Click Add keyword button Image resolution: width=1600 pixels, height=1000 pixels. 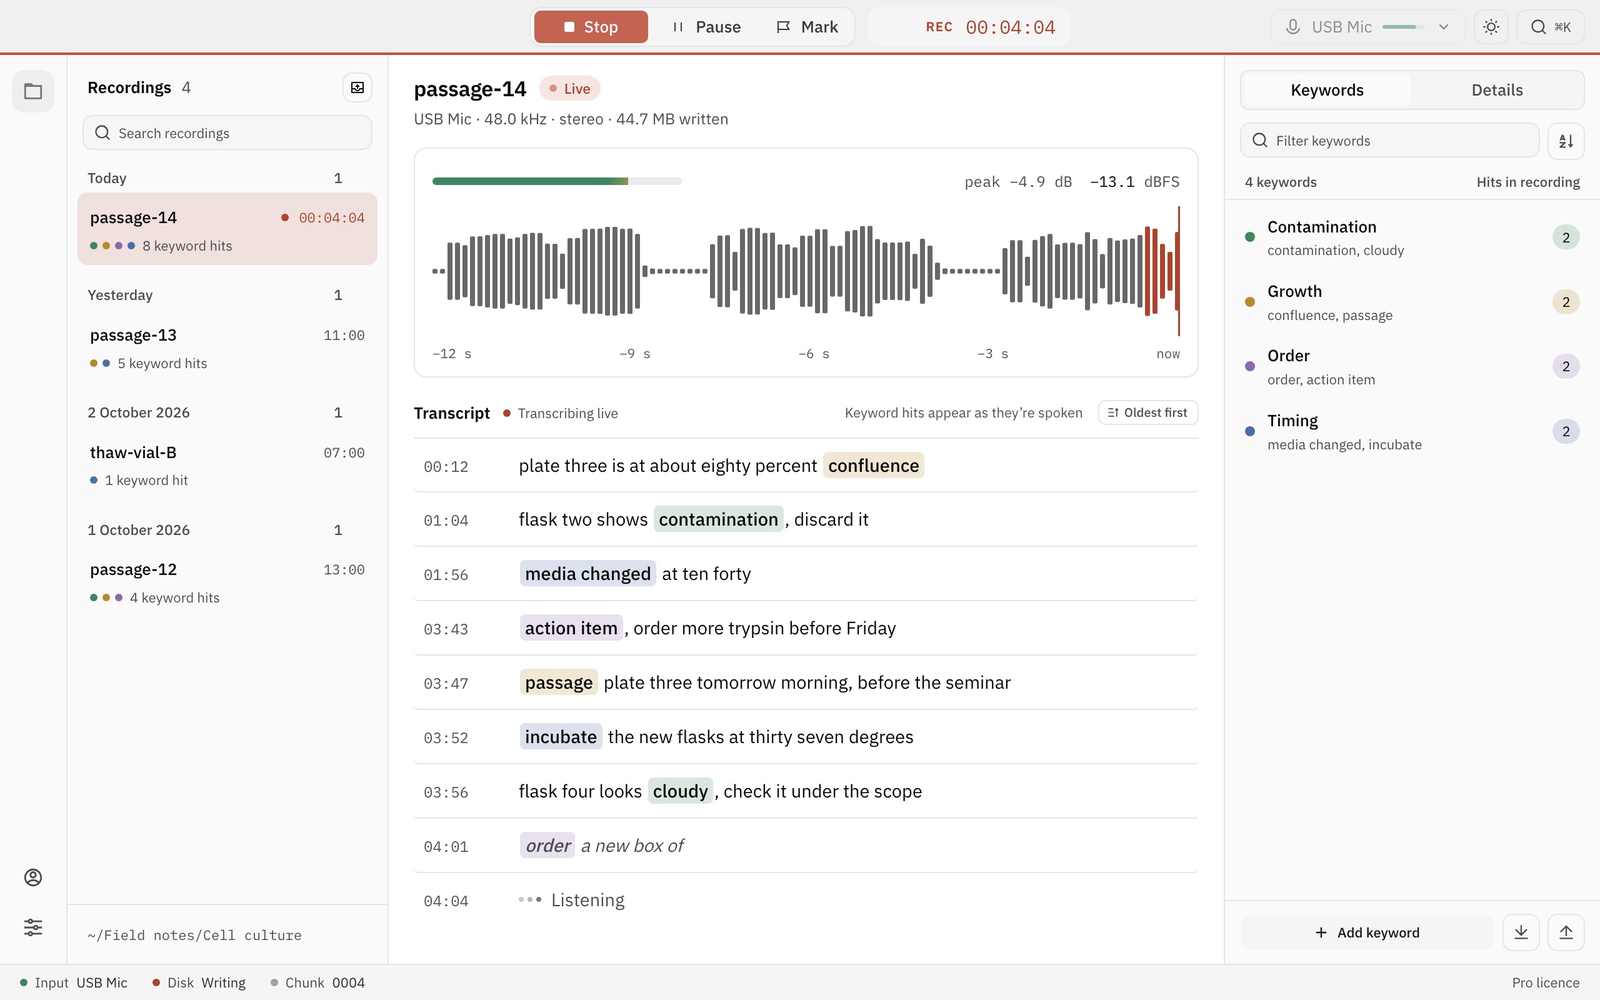(1367, 933)
